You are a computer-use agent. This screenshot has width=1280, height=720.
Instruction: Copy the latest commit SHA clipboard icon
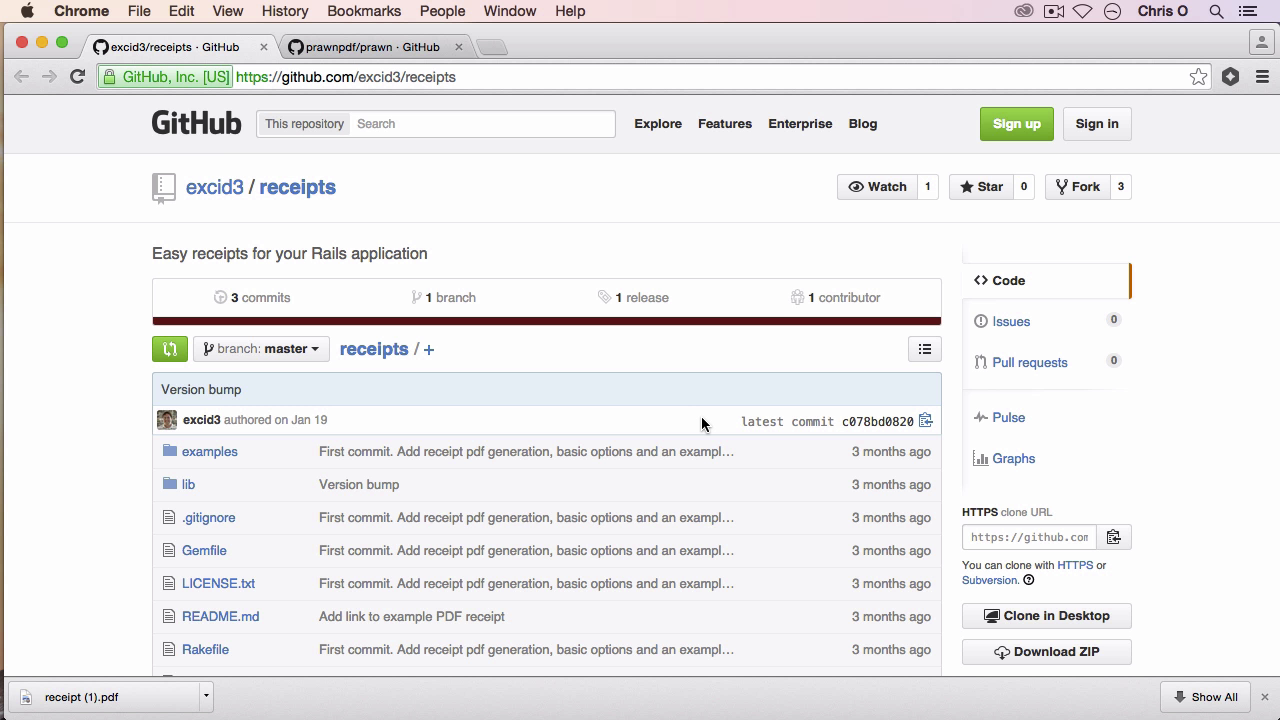pos(926,421)
